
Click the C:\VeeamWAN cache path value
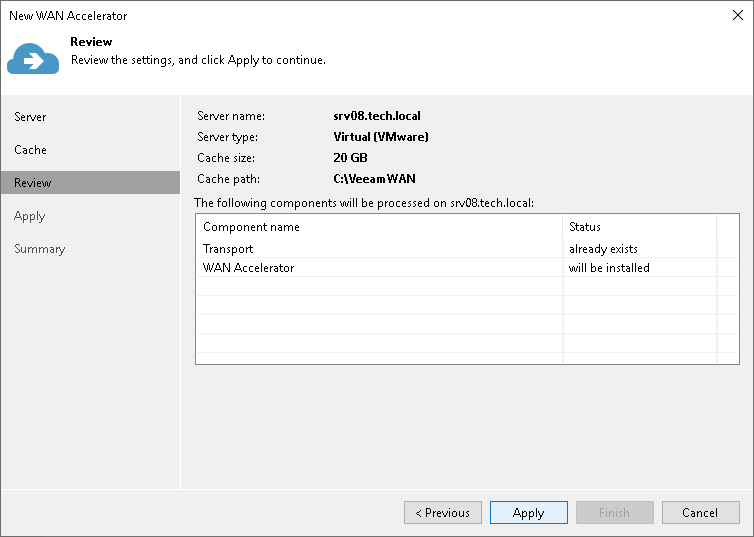374,179
